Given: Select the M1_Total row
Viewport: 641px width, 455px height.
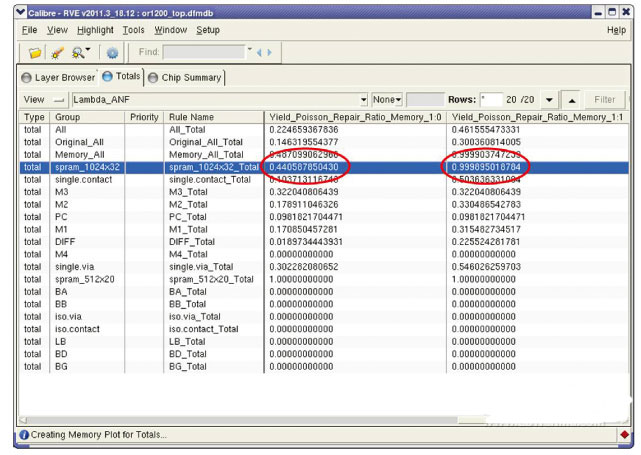Looking at the screenshot, I should pyautogui.click(x=324, y=230).
